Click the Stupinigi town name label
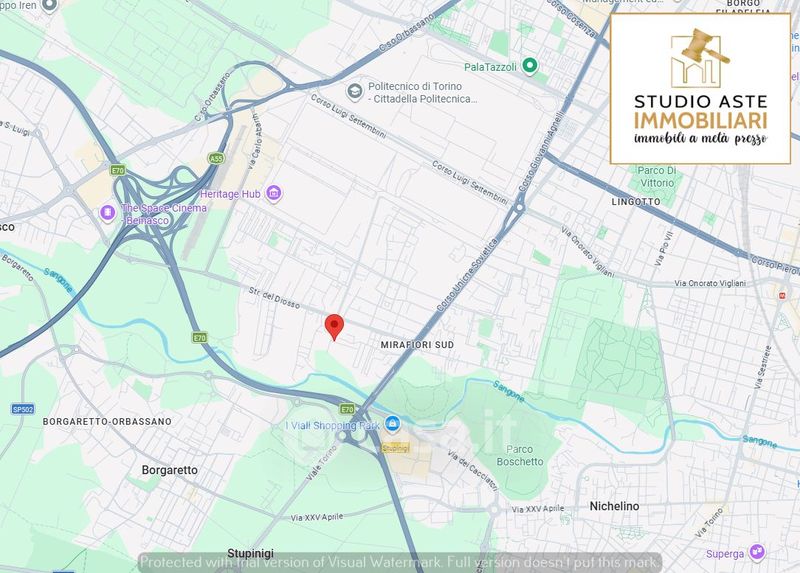 (251, 553)
